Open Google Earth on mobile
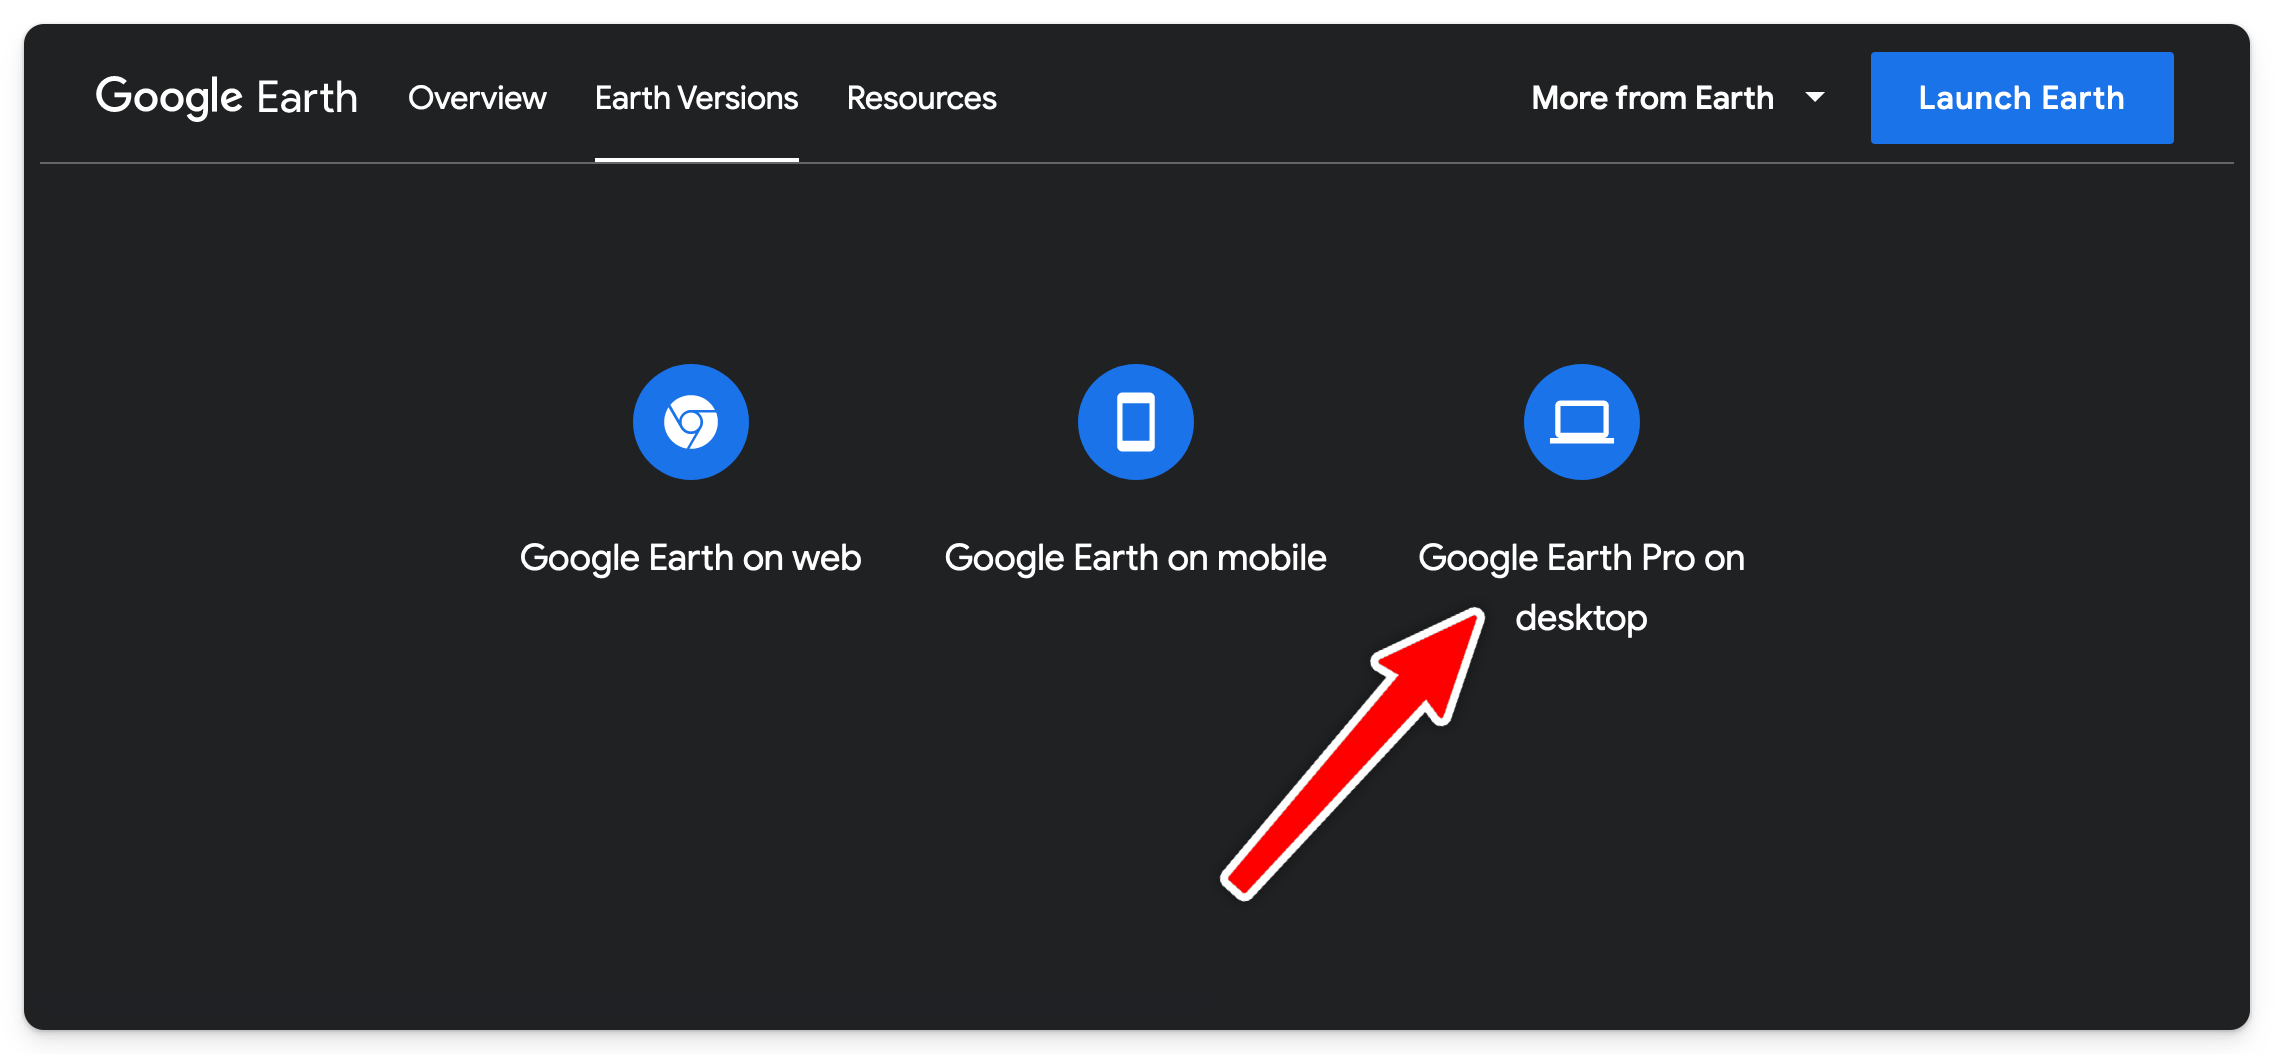The width and height of the screenshot is (2274, 1054). click(1135, 557)
